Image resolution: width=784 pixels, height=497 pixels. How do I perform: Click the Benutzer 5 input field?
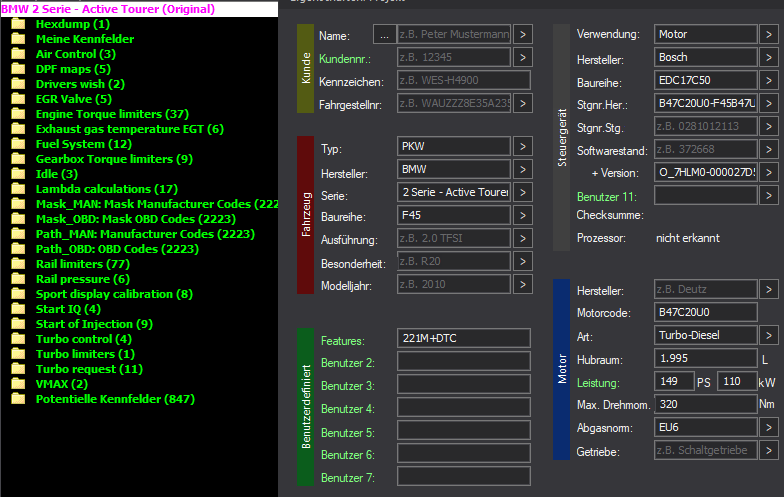pos(464,430)
